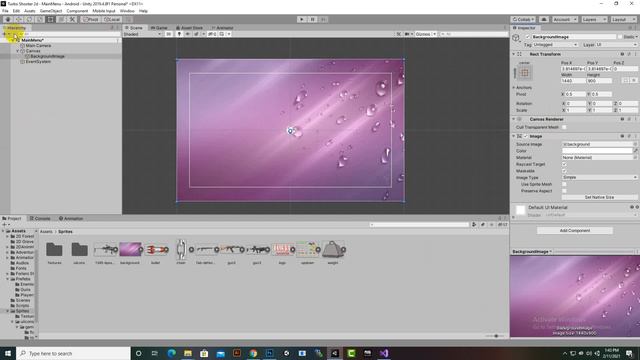Select the bullet sprite thumbnail
Image resolution: width=640 pixels, height=360 pixels.
pyautogui.click(x=156, y=249)
